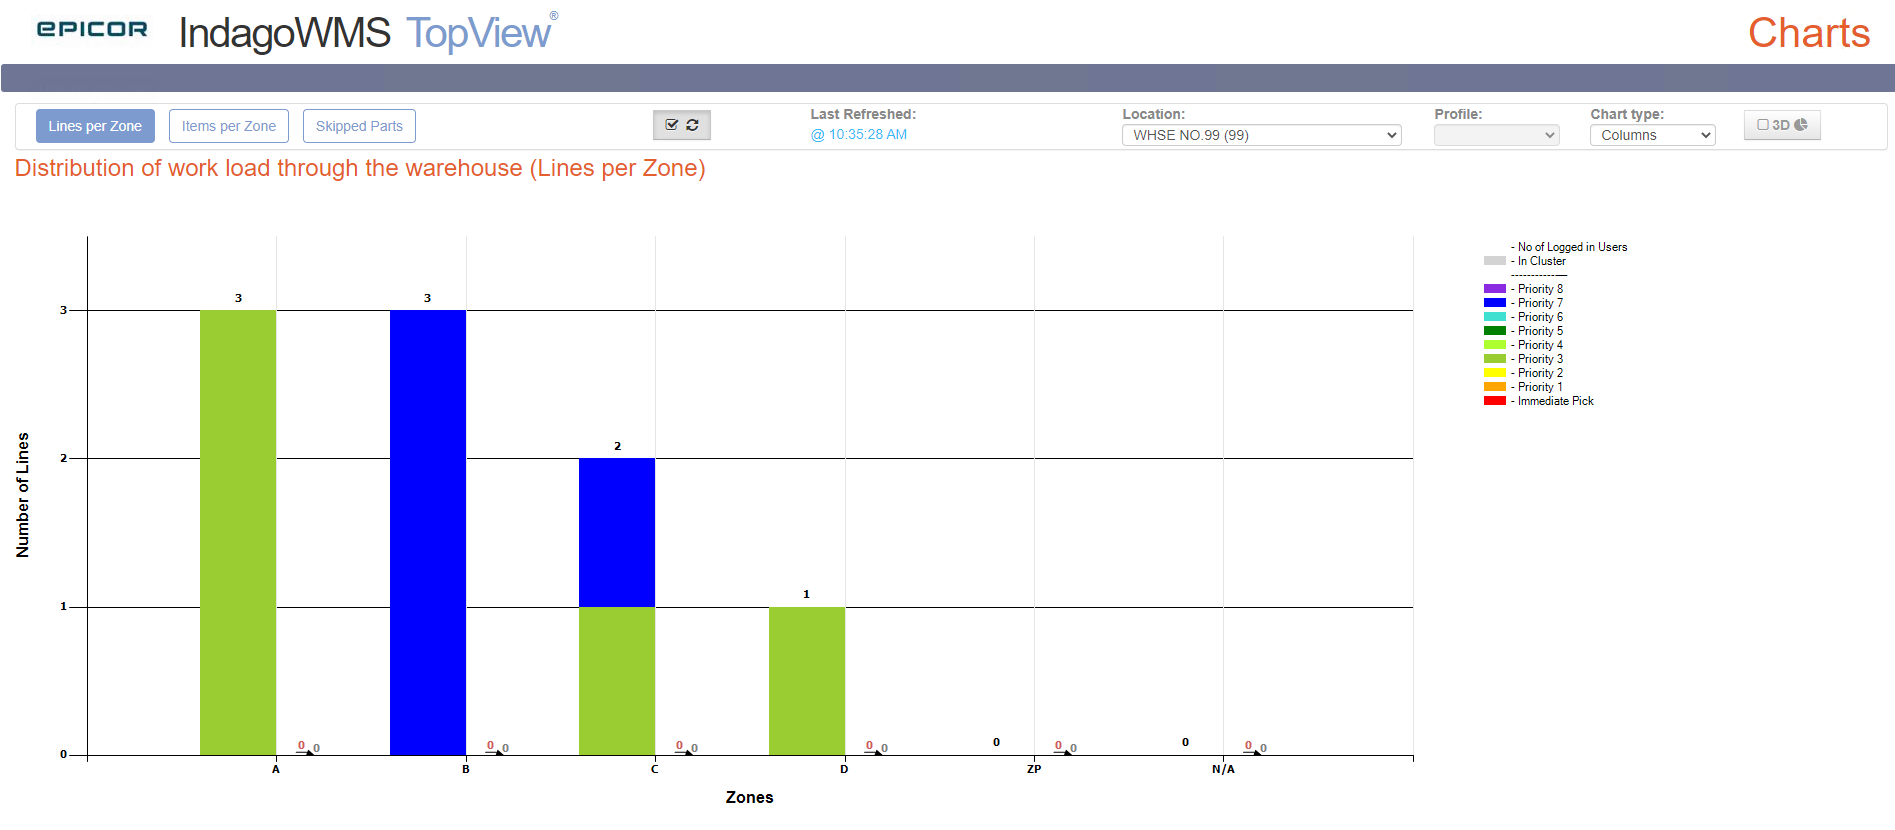Image resolution: width=1895 pixels, height=830 pixels.
Task: Open the Profile dropdown
Action: (x=1497, y=135)
